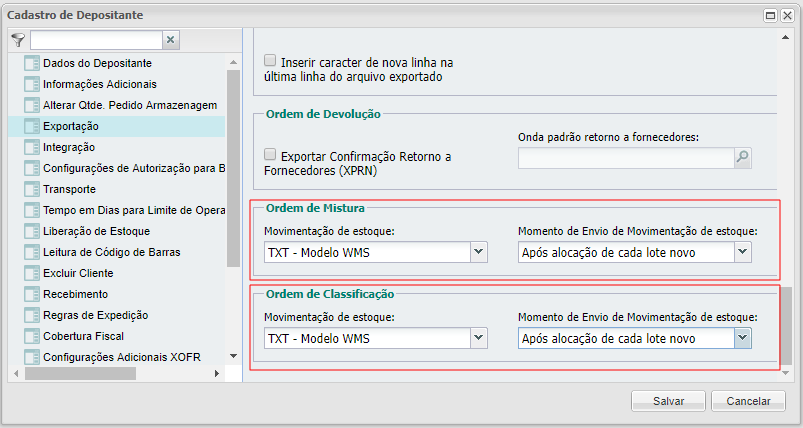This screenshot has width=803, height=428.
Task: Open Momento de Envio dropdown in Ordem de Classificação
Action: 742,339
